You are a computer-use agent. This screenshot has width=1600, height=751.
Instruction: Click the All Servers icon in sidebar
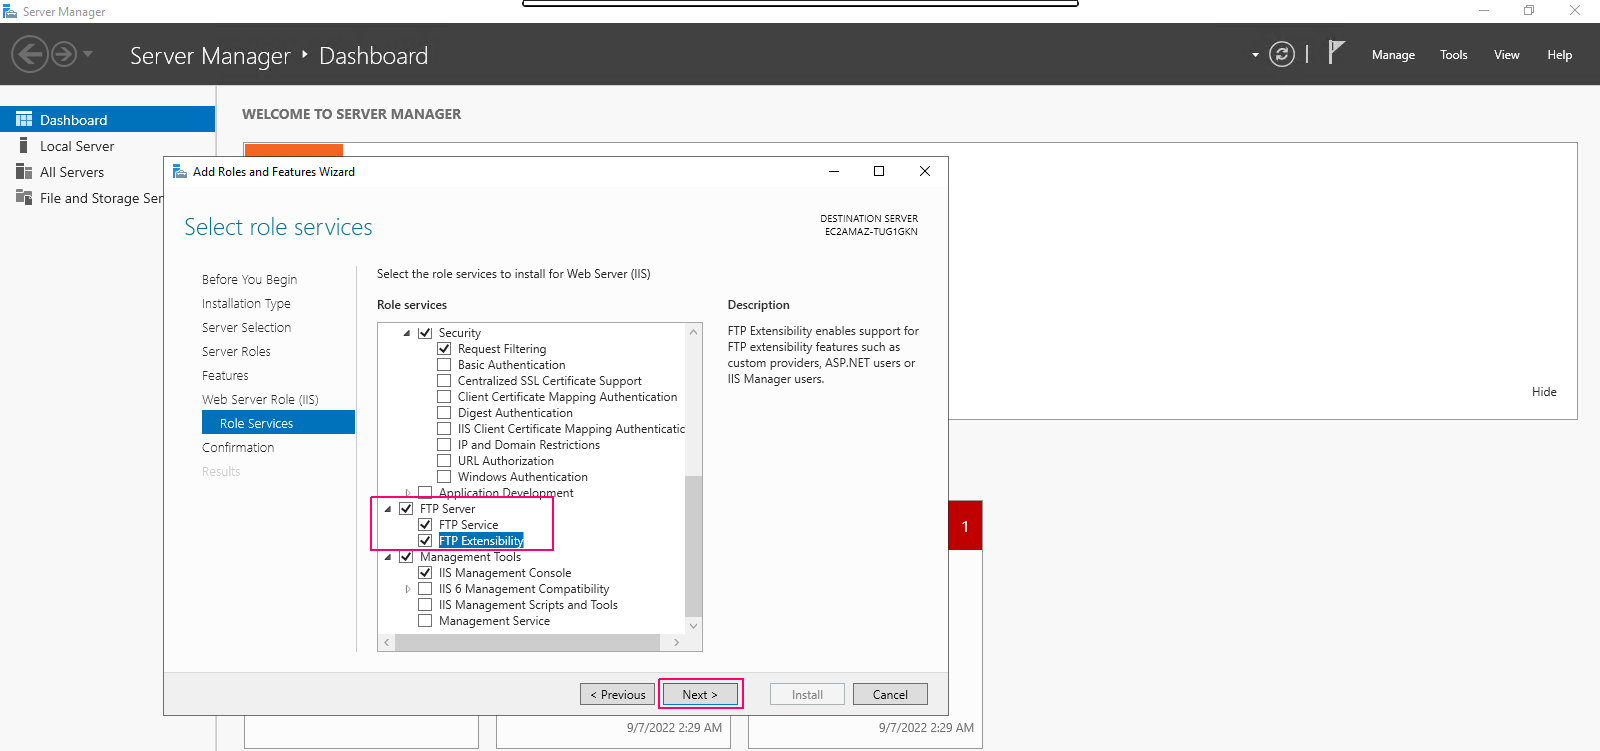click(x=24, y=172)
